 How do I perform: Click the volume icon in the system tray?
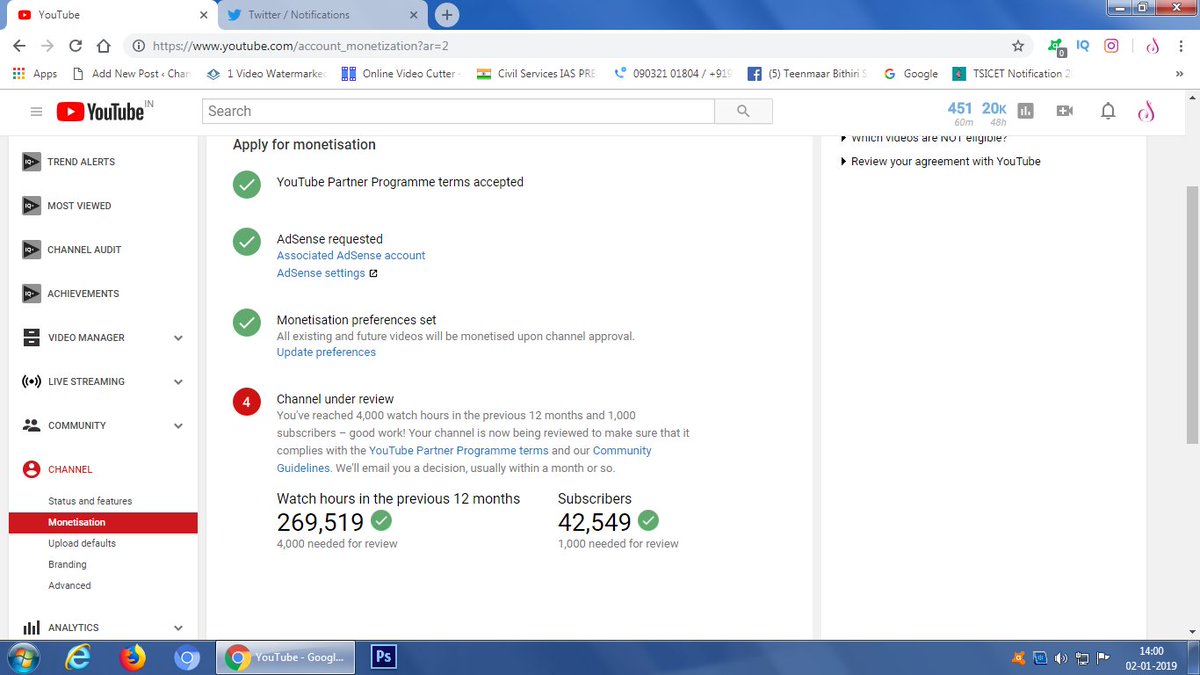tap(1062, 658)
